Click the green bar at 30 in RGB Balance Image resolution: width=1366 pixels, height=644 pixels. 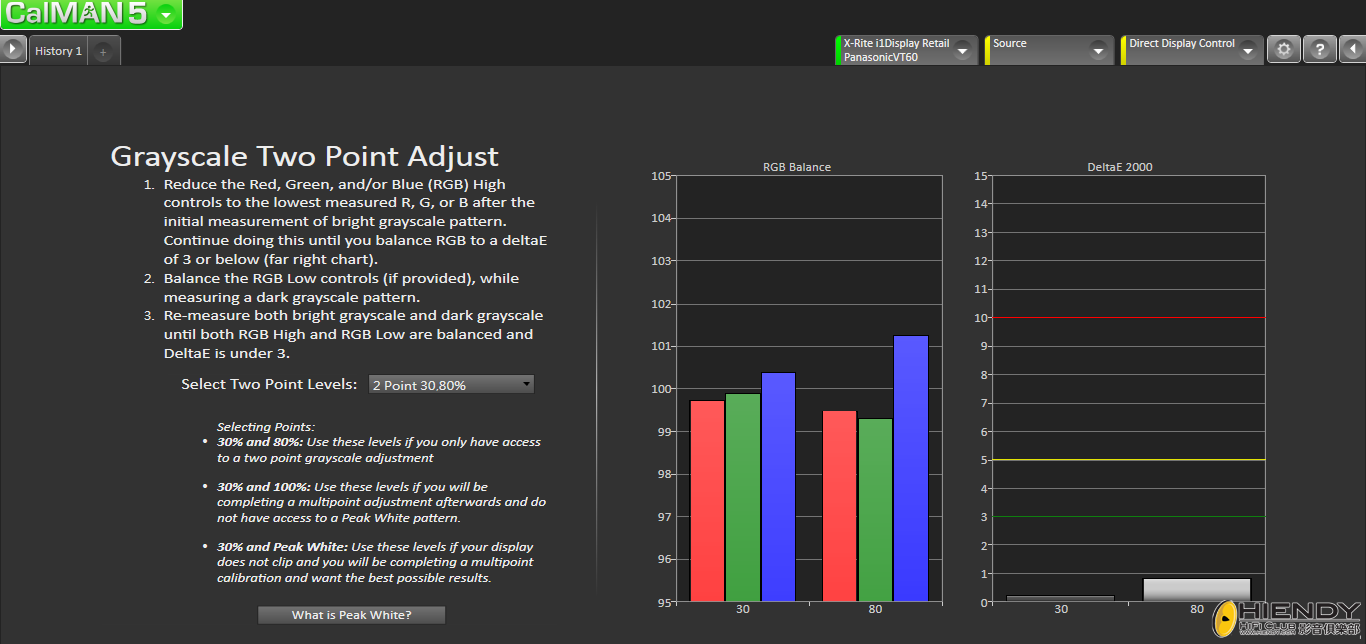[x=742, y=497]
